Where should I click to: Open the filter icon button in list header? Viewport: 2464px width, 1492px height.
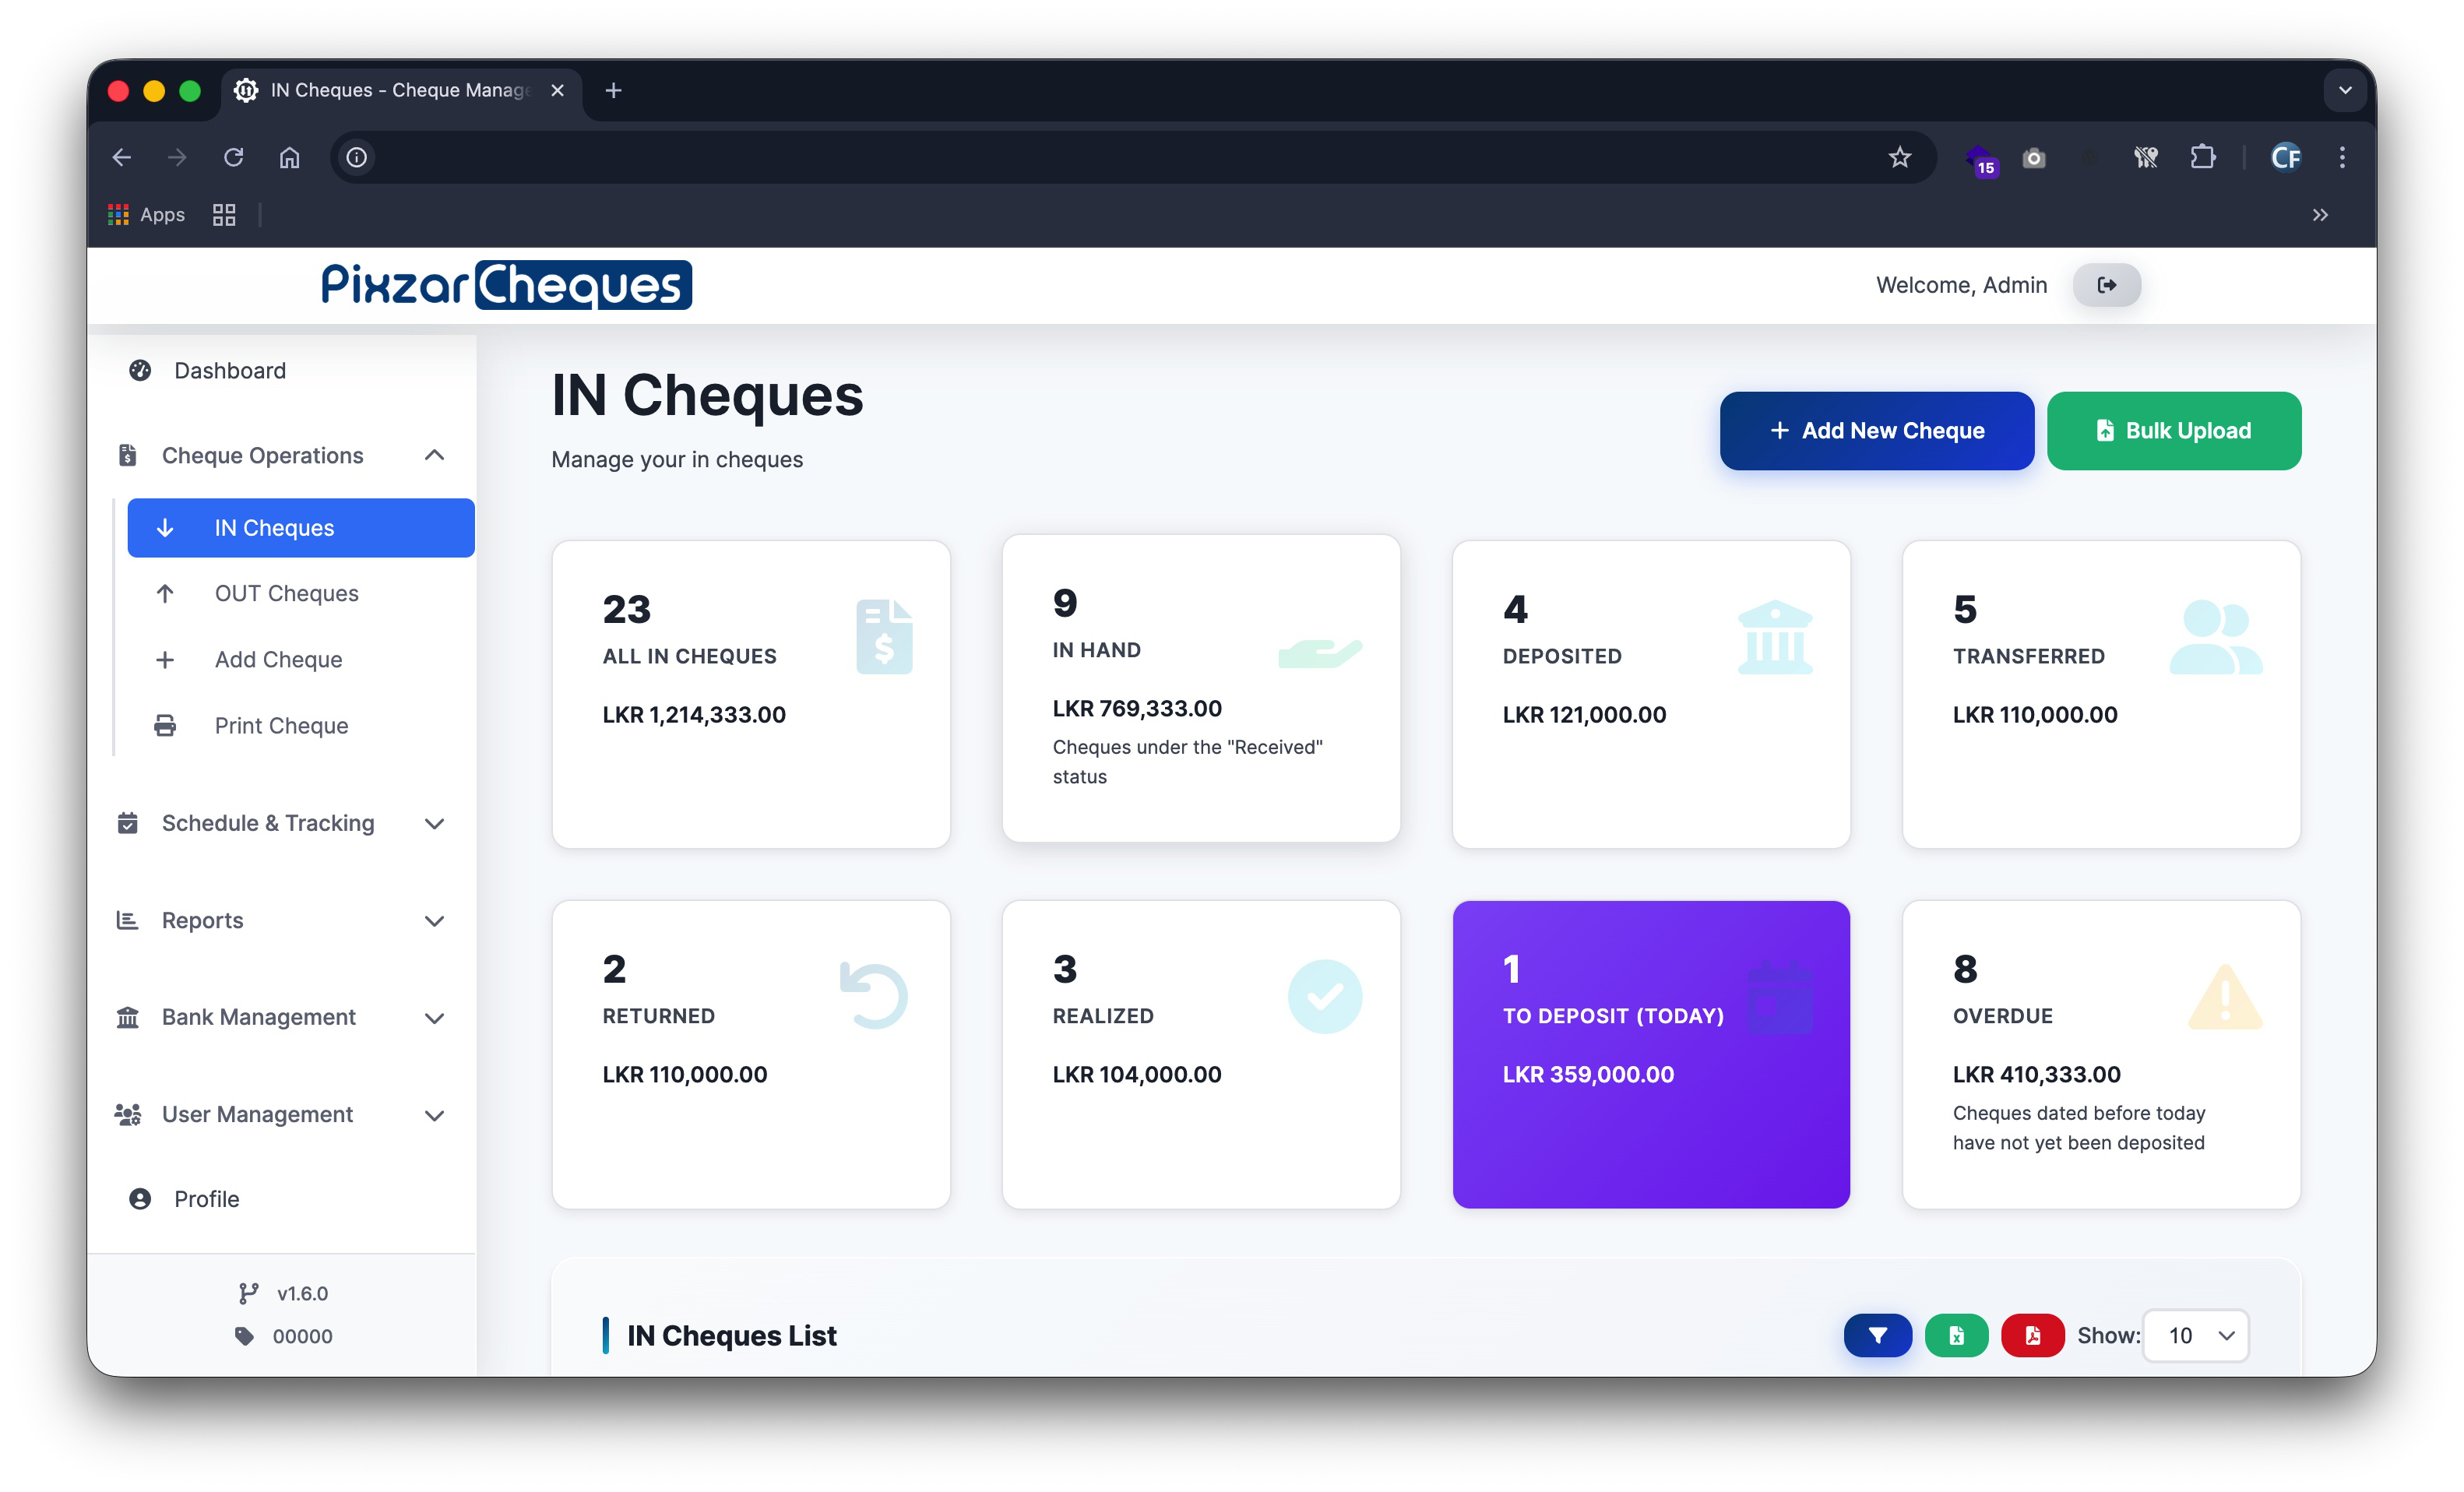(1877, 1335)
